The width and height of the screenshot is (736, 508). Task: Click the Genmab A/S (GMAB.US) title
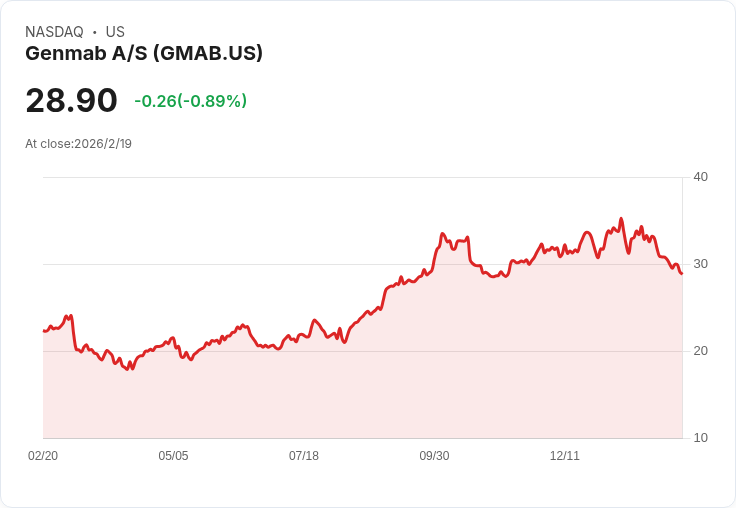click(x=144, y=53)
